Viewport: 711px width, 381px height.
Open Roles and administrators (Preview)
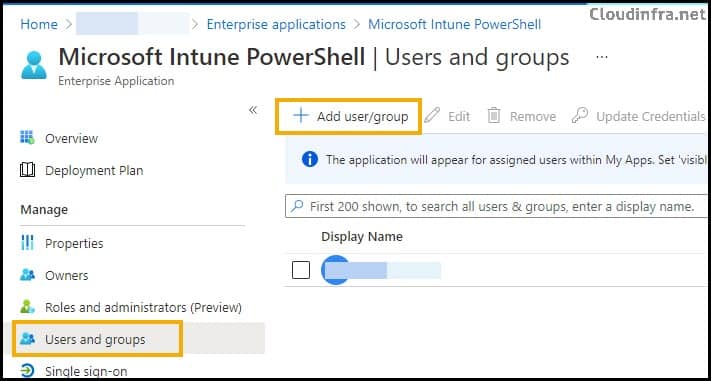(143, 308)
